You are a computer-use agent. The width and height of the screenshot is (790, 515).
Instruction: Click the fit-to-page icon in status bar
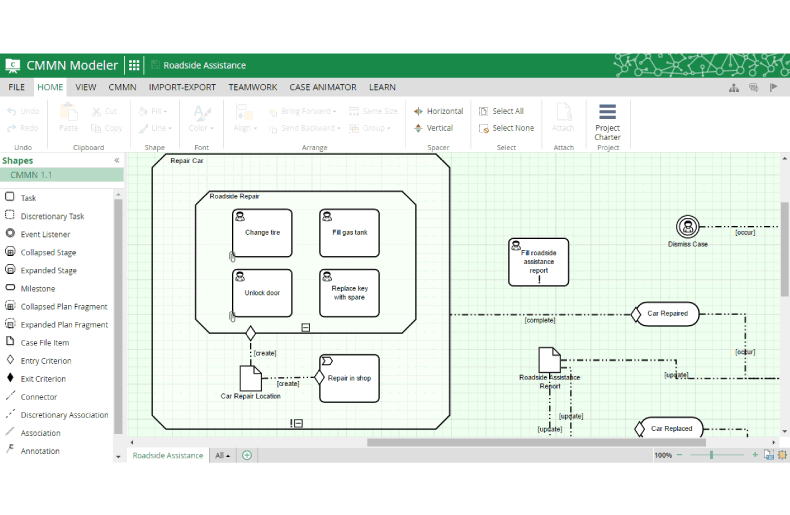coord(769,455)
